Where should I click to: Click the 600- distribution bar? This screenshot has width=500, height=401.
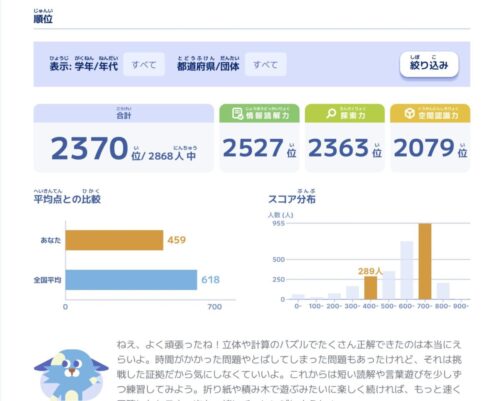407,270
